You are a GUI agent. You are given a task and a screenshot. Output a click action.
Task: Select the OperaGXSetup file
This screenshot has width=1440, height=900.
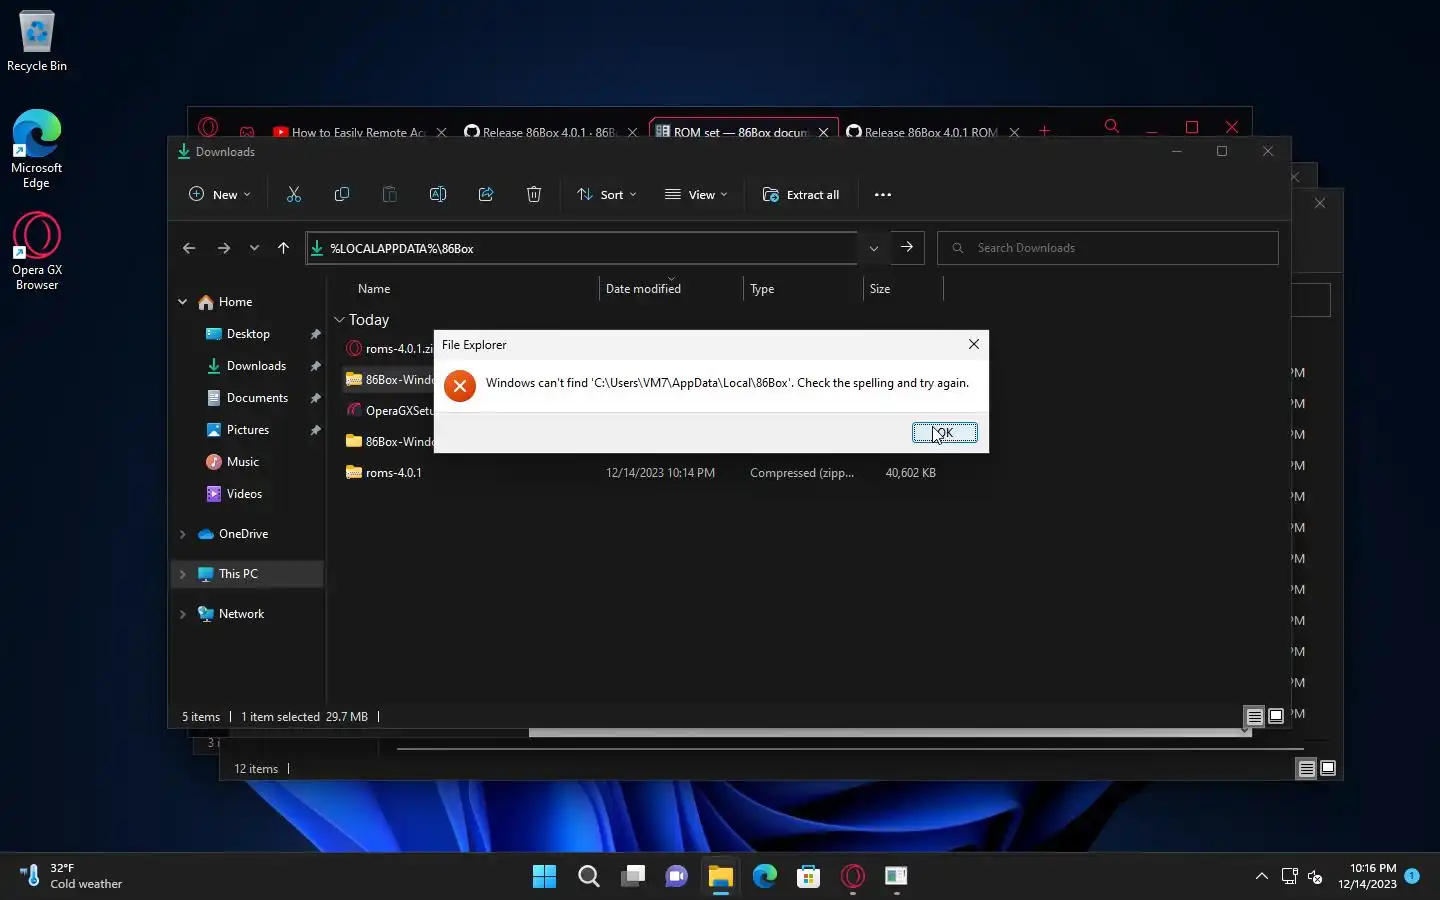(x=389, y=411)
